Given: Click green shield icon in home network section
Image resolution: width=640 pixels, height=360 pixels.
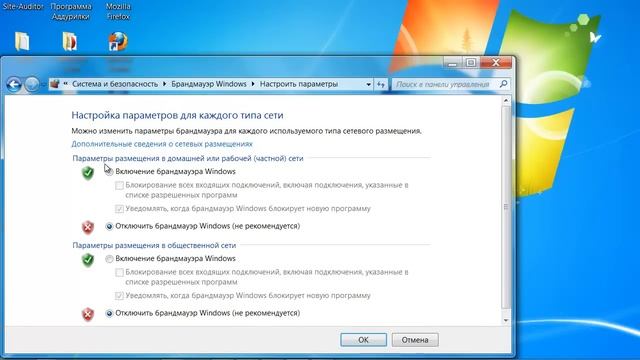Looking at the screenshot, I should pos(88,173).
